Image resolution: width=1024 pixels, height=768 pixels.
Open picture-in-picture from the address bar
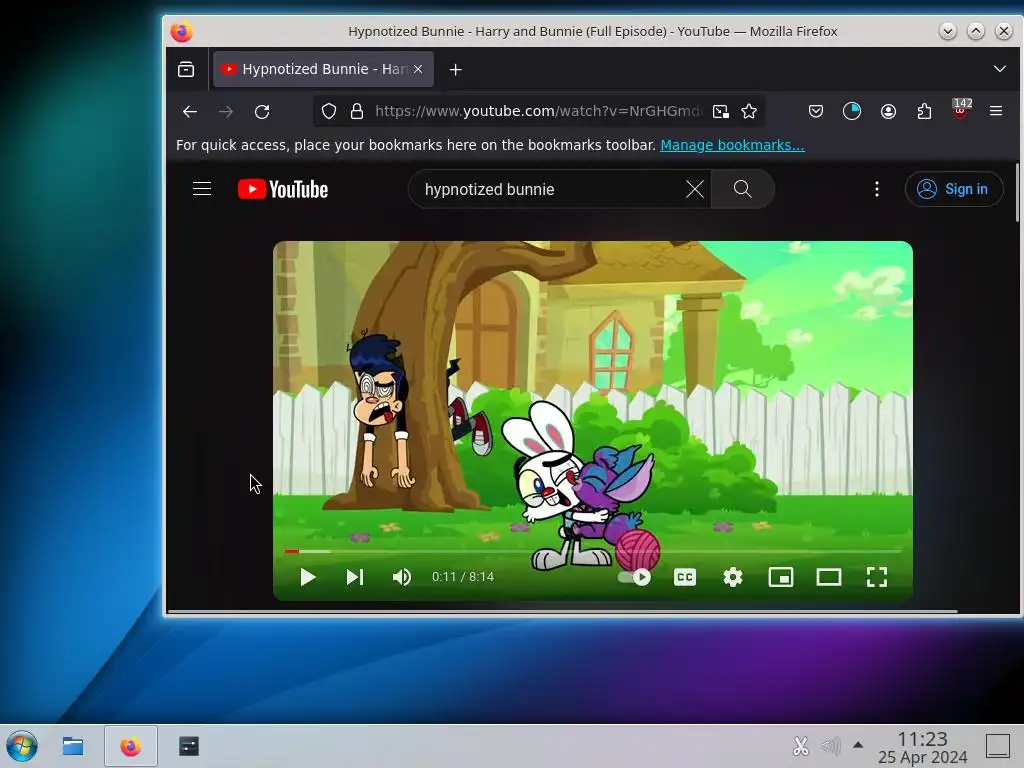click(720, 112)
